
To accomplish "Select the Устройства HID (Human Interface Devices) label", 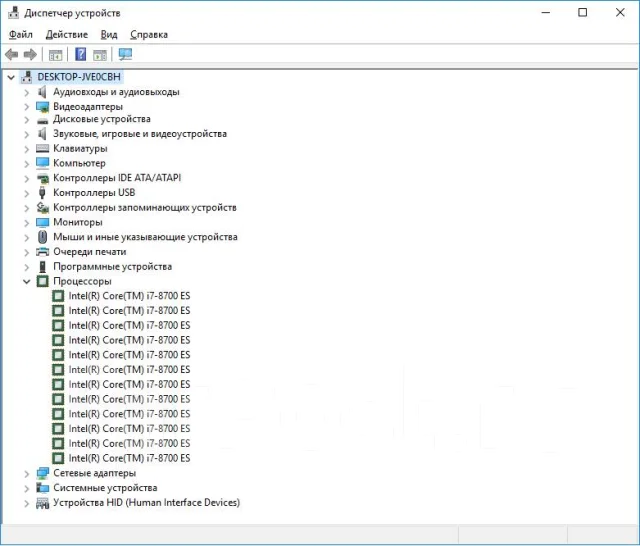I will (147, 502).
